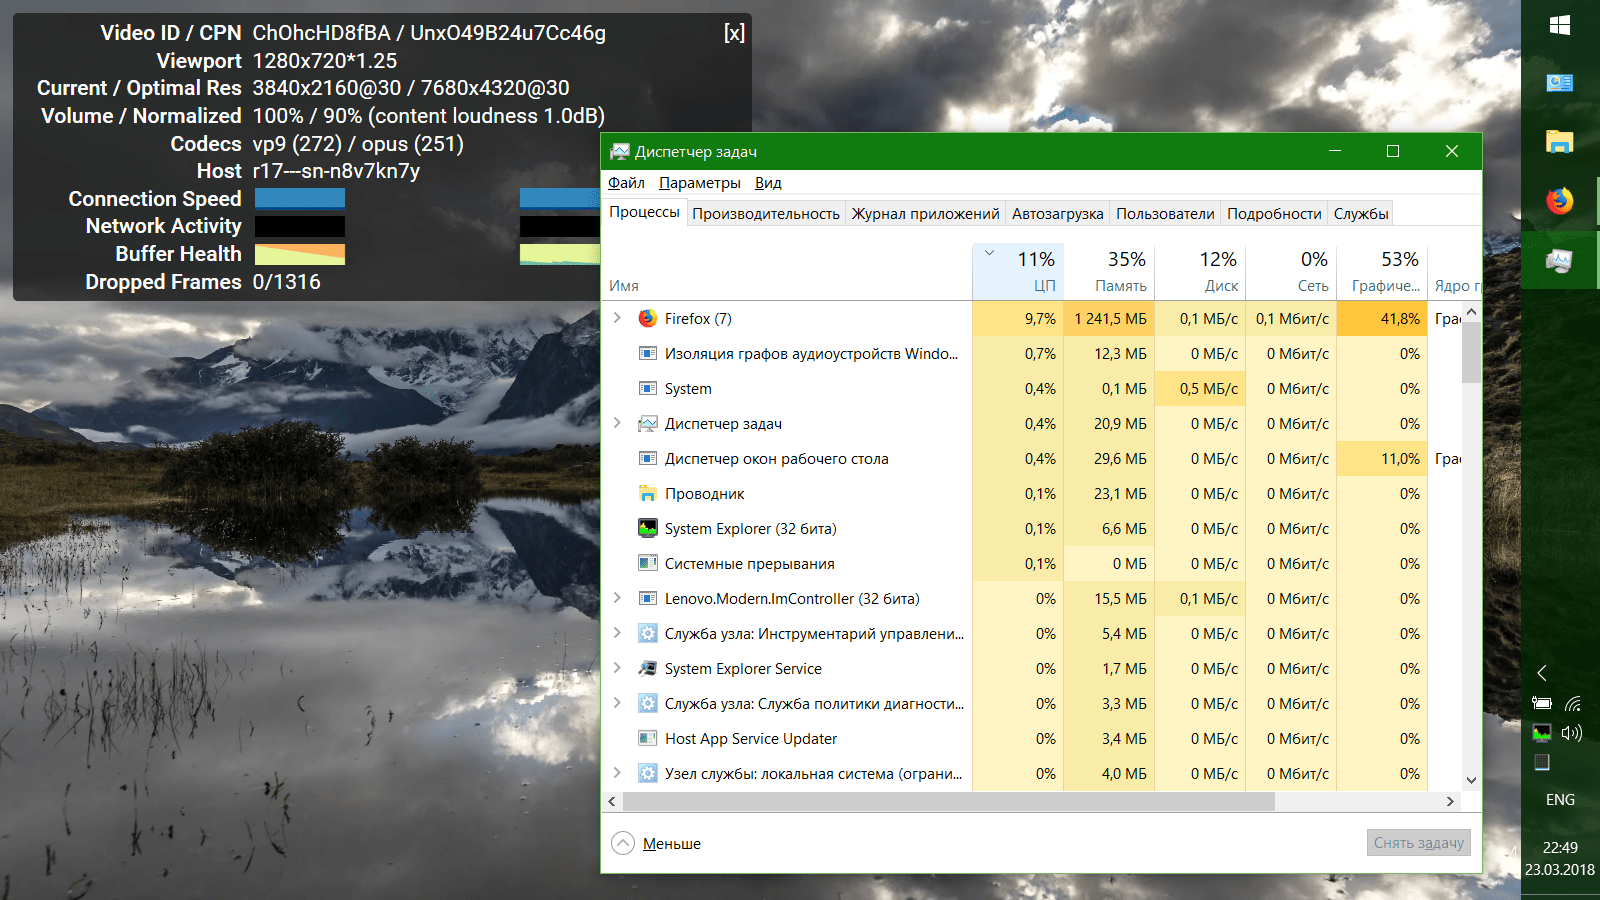This screenshot has width=1600, height=900.
Task: Click the Firefox icon in the process list
Action: 648,319
